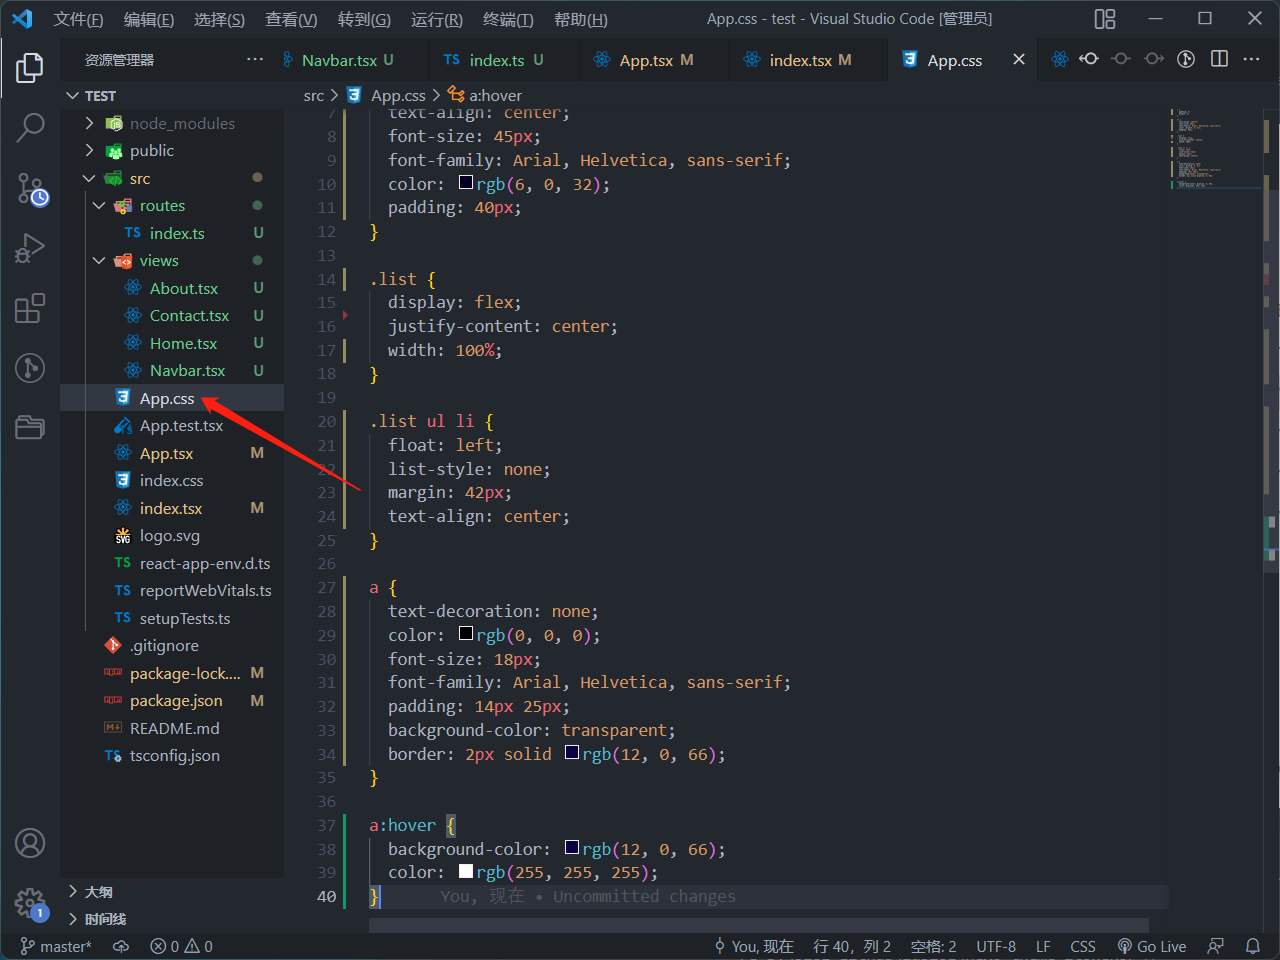Switch to the App.tsx editor tab

point(655,59)
